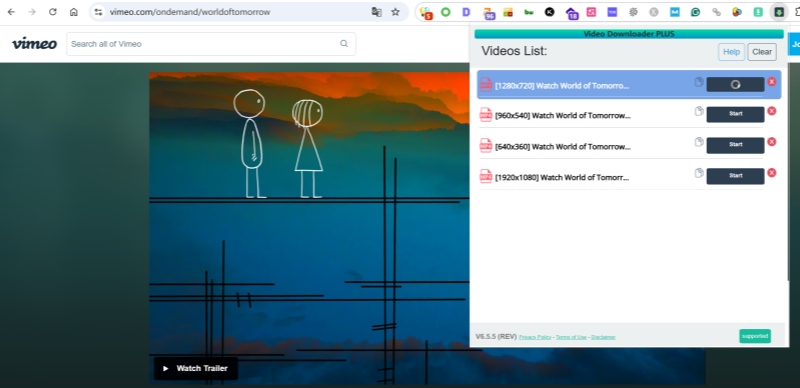Click the loading button on 1280x720 row
This screenshot has height=388, width=800.
(x=735, y=85)
